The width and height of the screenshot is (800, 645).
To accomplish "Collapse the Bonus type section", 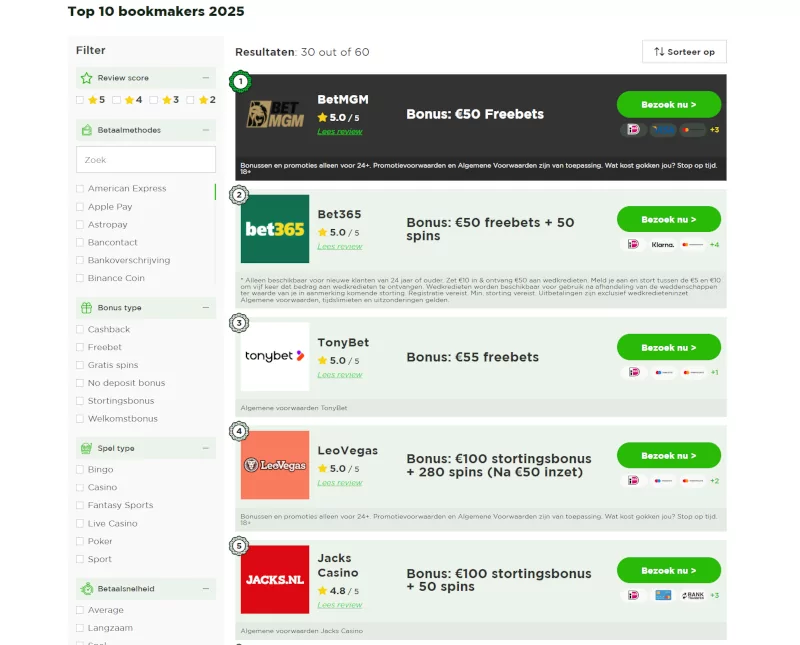I will coord(206,308).
